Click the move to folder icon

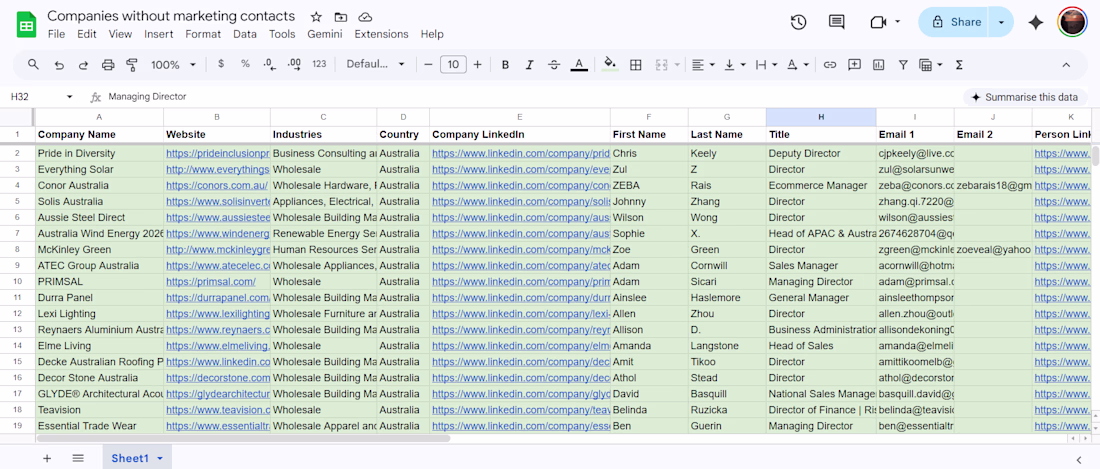point(341,17)
